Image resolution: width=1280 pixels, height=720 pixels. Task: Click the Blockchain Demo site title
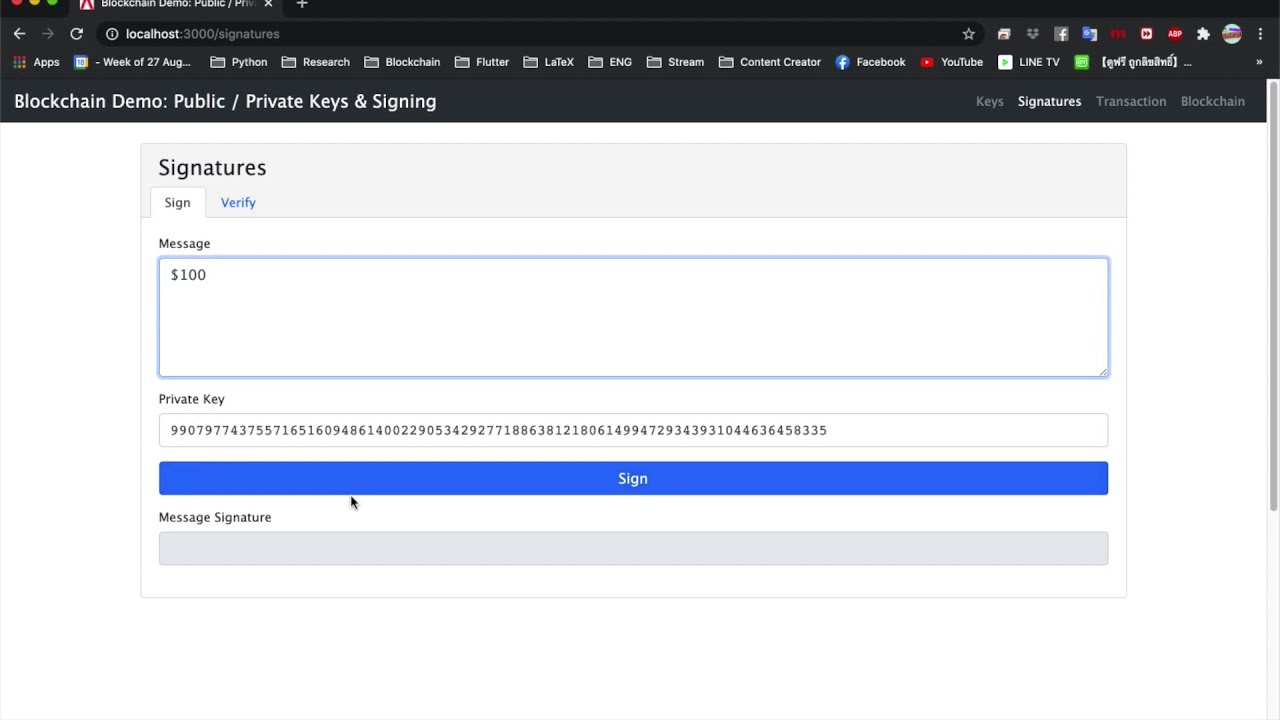[x=225, y=101]
